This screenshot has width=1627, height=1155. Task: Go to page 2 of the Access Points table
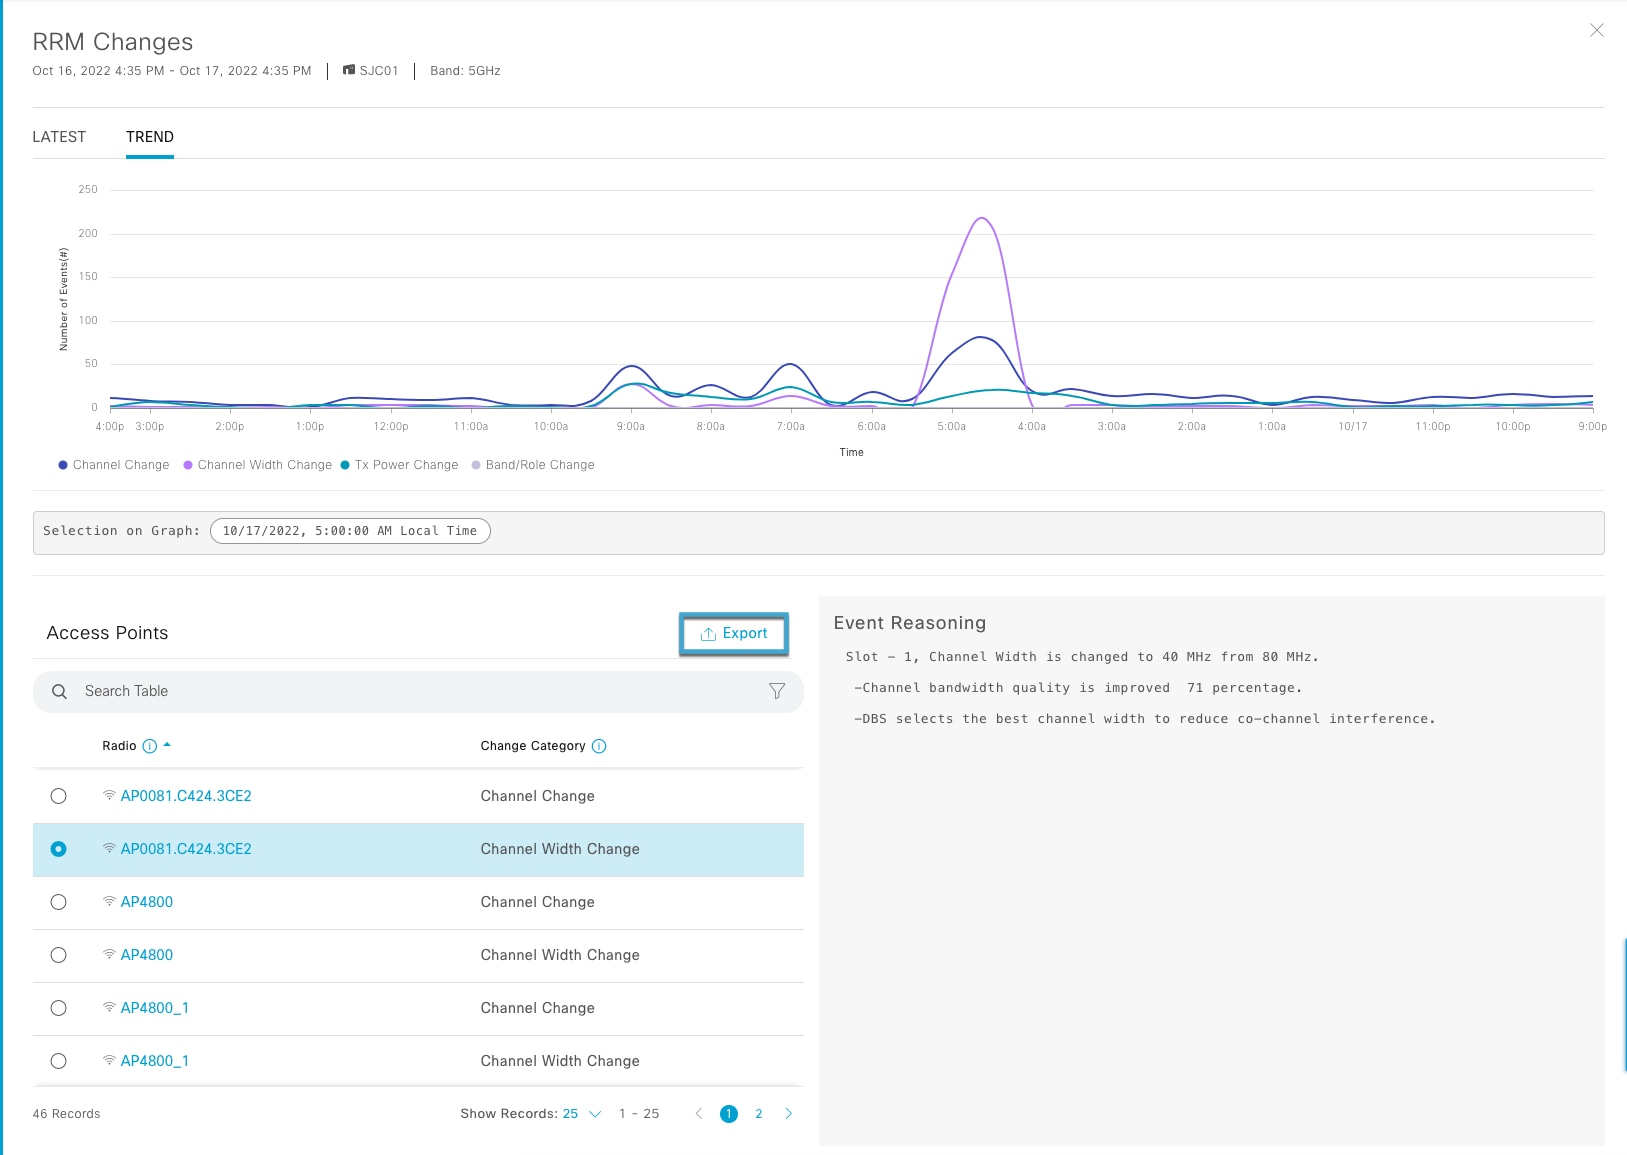tap(759, 1113)
